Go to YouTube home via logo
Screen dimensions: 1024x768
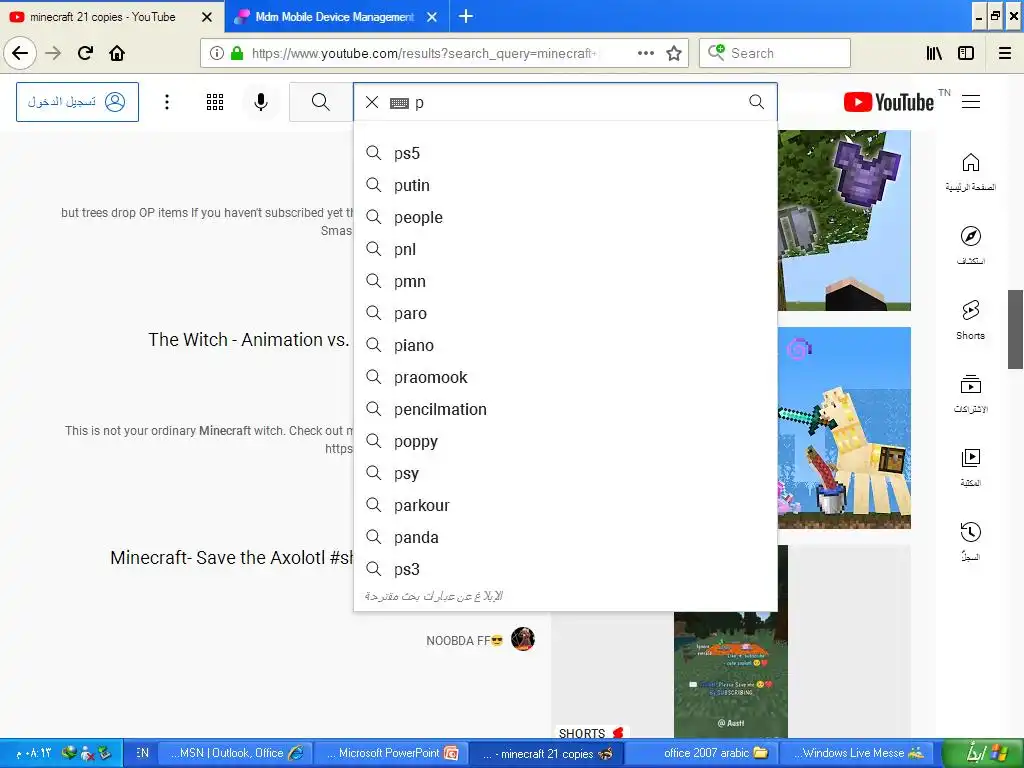pos(889,102)
